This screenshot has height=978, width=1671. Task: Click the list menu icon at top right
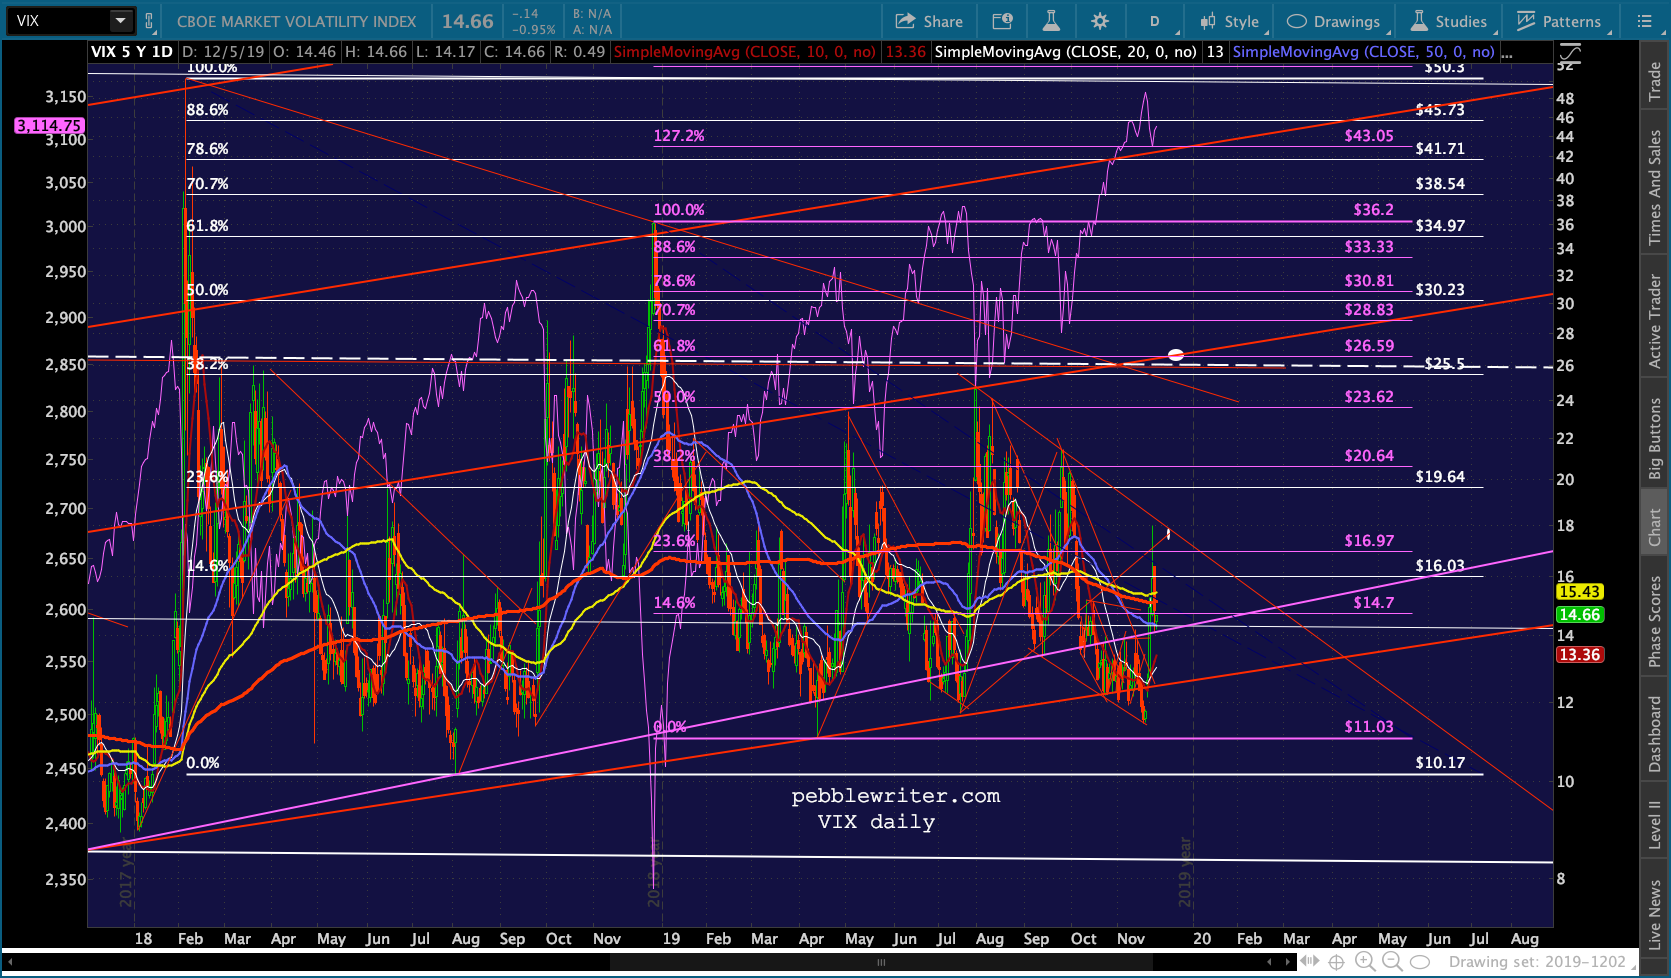click(1644, 21)
